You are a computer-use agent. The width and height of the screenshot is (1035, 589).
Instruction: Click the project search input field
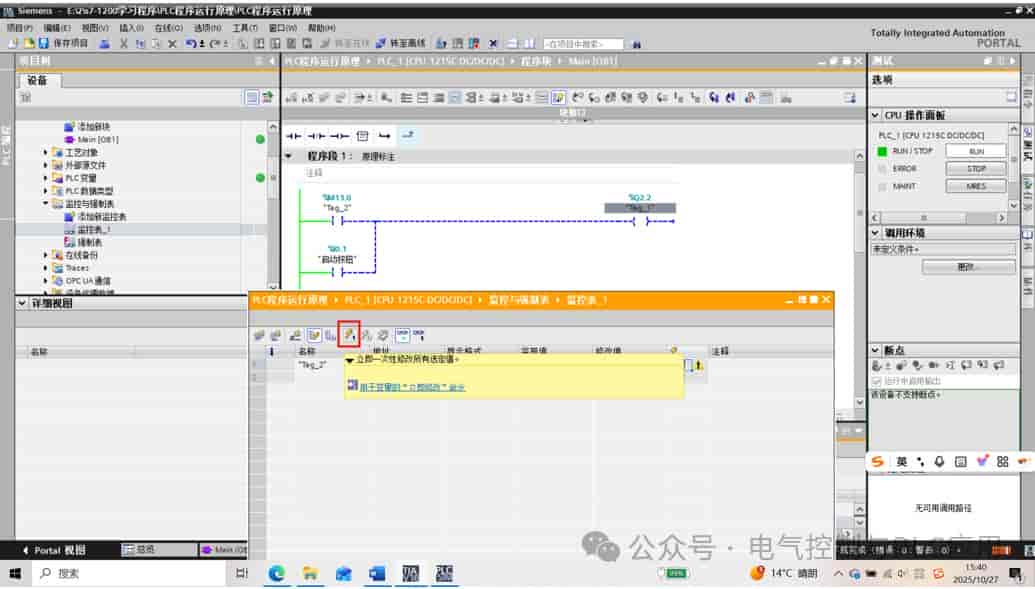click(583, 44)
